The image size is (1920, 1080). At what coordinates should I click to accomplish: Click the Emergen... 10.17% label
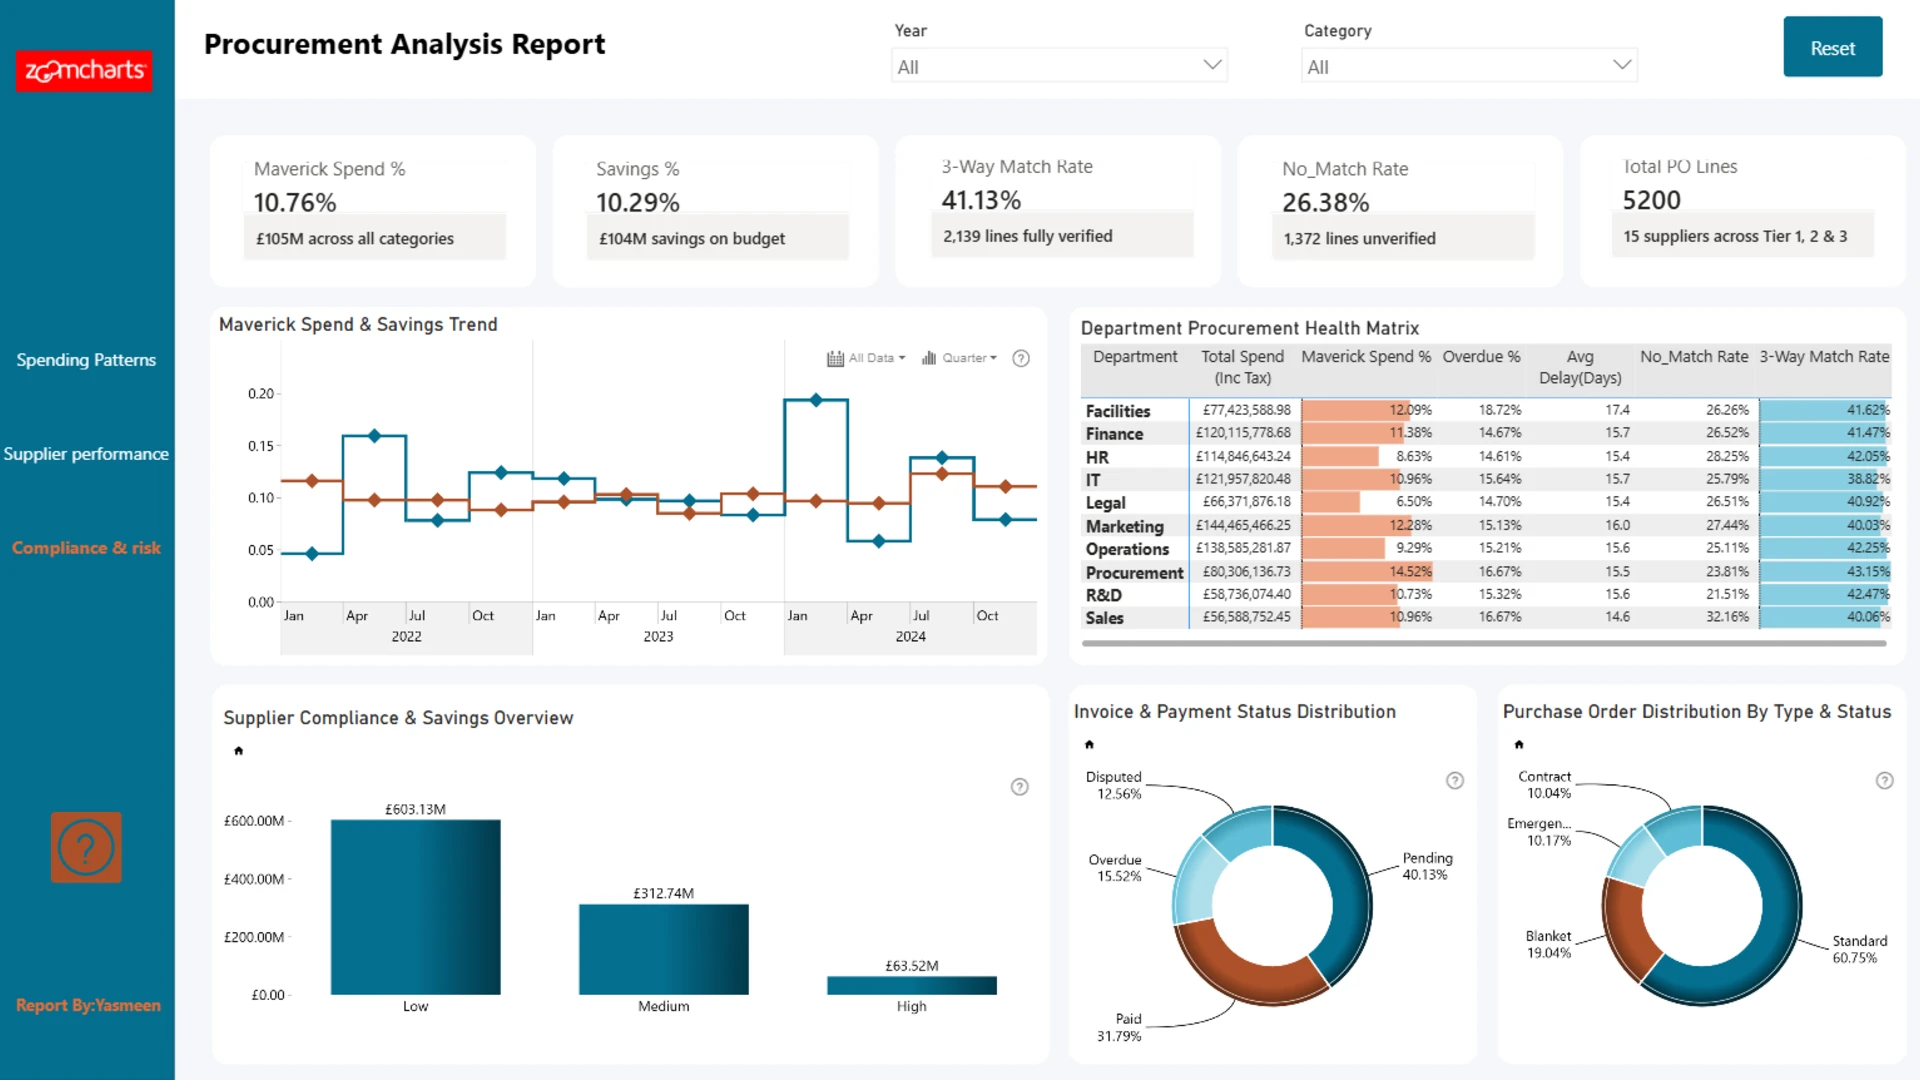(x=1540, y=832)
